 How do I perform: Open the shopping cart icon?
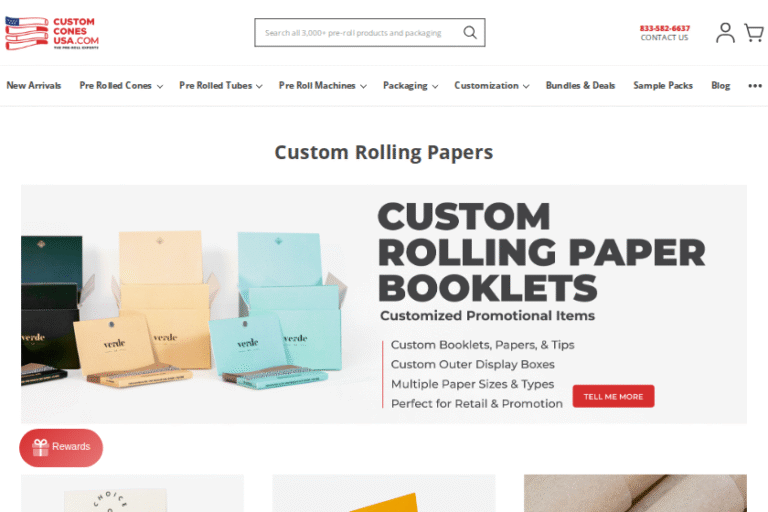(754, 33)
